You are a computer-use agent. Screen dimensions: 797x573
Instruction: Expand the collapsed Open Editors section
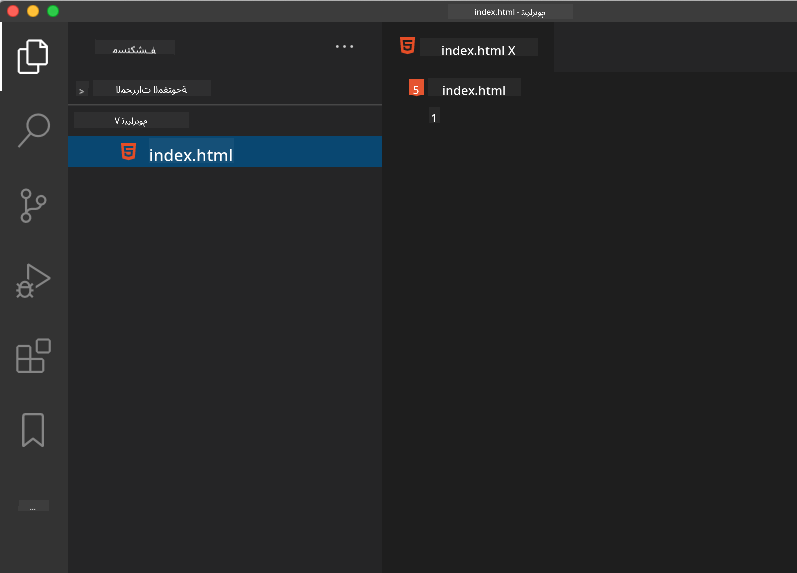[x=82, y=90]
